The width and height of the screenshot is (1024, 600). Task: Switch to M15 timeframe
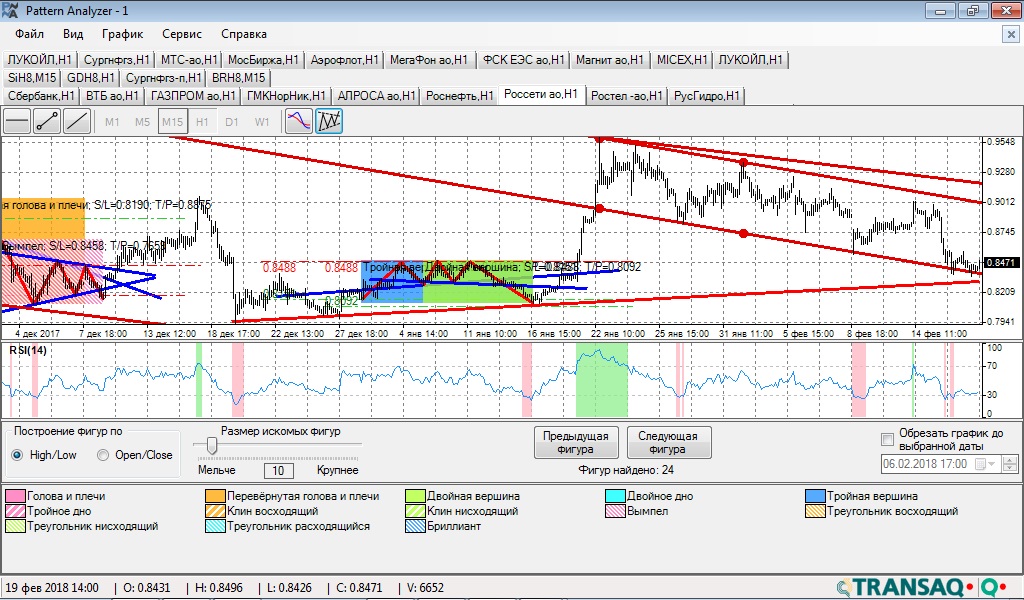click(172, 122)
